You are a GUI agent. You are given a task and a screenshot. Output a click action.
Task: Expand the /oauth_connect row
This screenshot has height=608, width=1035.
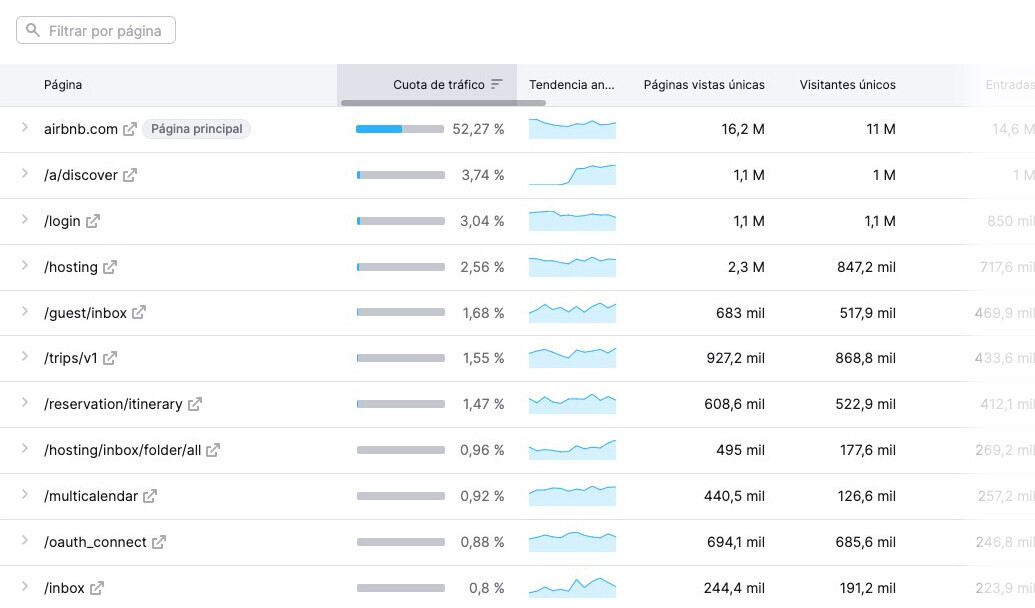pyautogui.click(x=25, y=541)
